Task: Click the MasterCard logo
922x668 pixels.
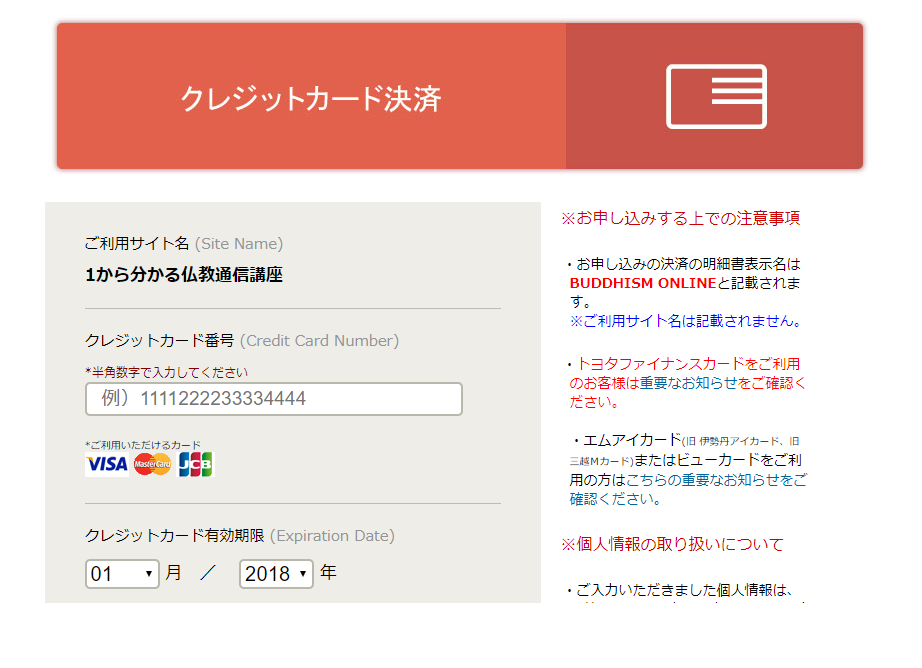Action: tap(153, 464)
